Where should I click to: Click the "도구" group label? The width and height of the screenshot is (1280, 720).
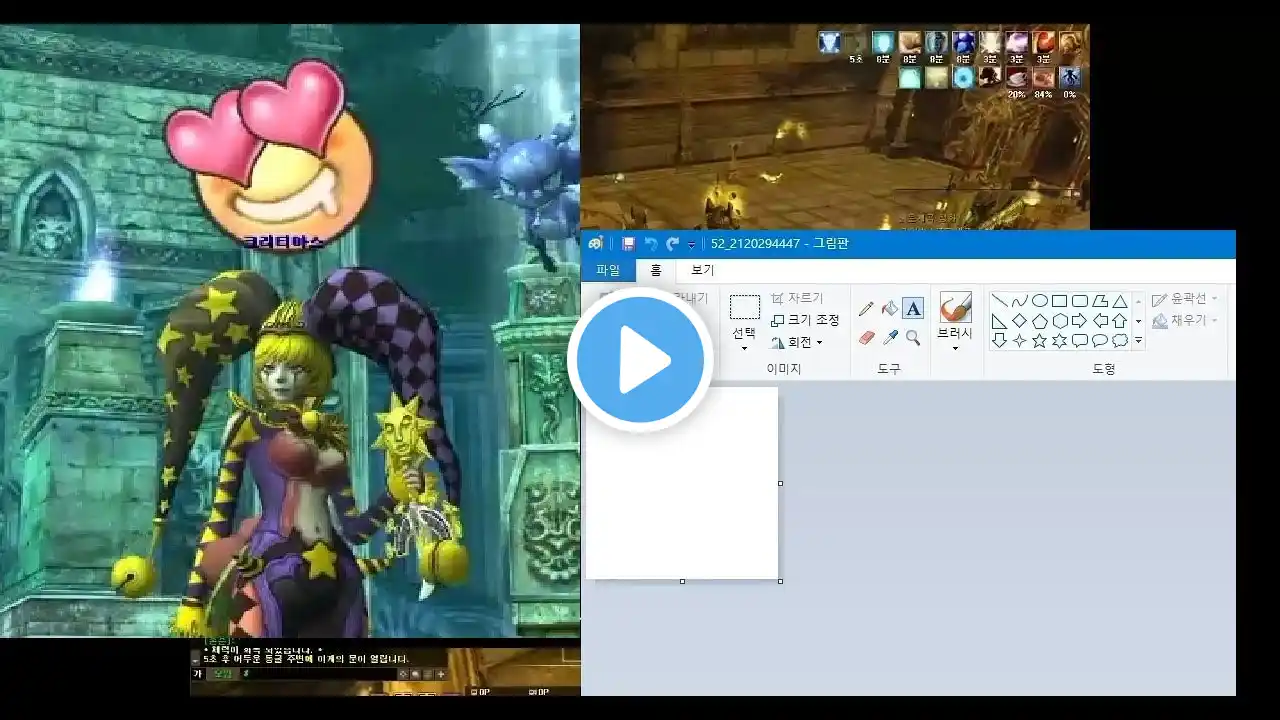(x=889, y=368)
